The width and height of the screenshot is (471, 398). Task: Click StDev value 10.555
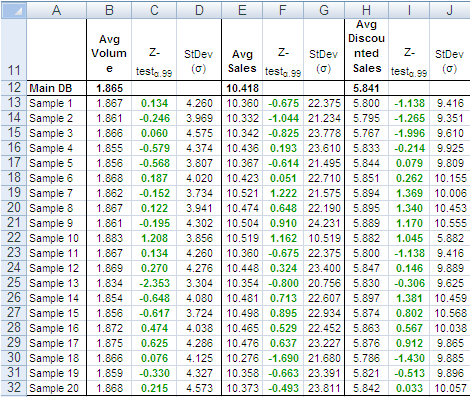point(450,223)
